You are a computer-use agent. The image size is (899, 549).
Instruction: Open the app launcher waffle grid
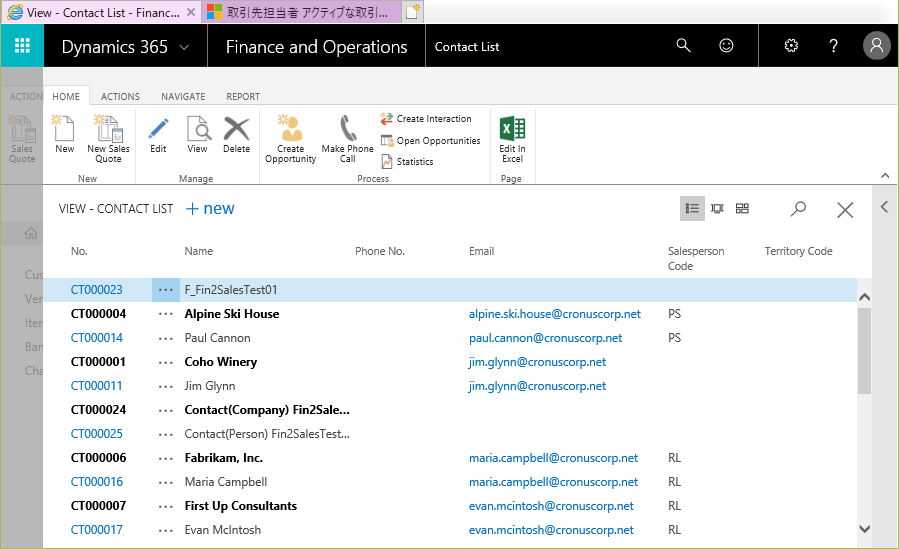point(22,45)
